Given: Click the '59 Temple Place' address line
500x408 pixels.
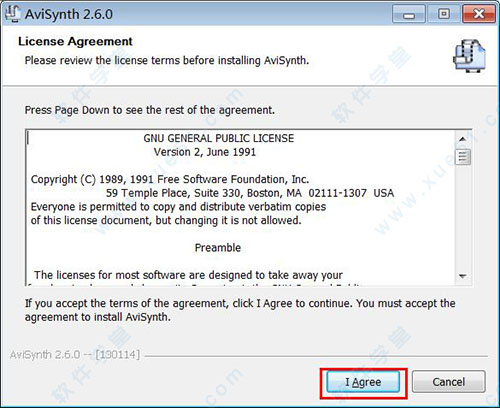Looking at the screenshot, I should coord(250,193).
